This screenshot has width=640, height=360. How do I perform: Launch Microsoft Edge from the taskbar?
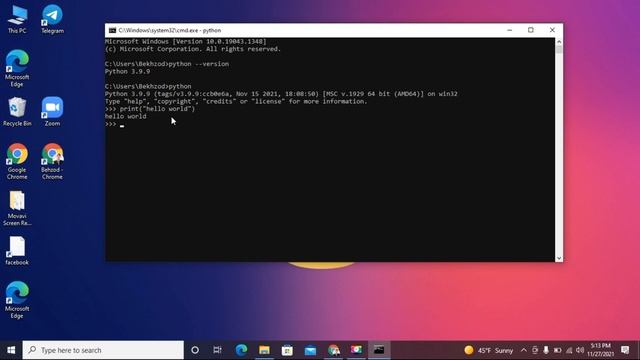tap(241, 350)
